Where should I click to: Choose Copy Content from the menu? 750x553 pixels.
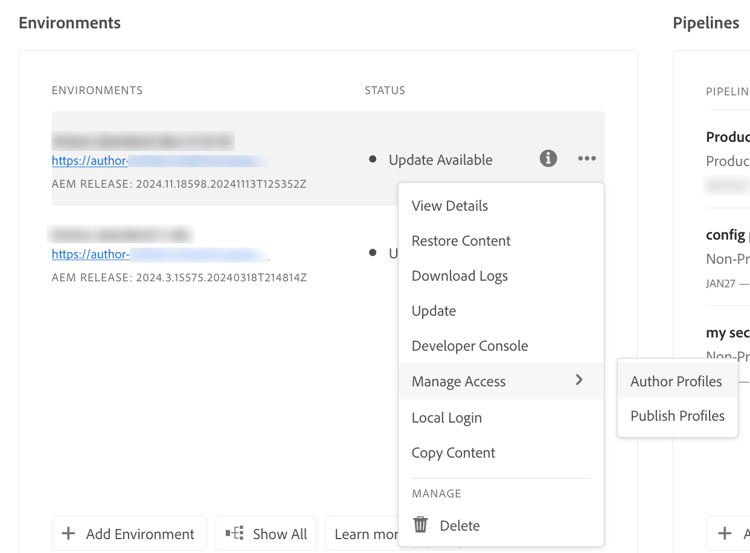coord(454,453)
